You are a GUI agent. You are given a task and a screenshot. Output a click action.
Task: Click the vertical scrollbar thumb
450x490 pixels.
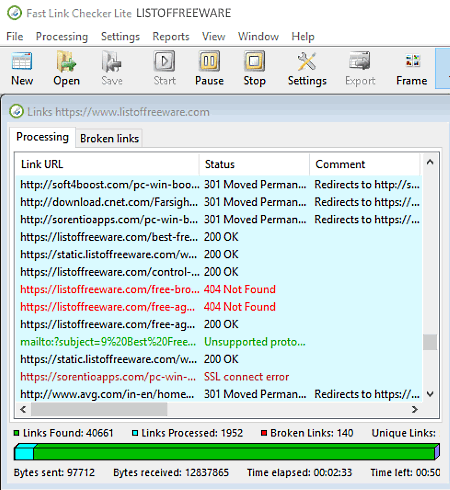click(430, 342)
